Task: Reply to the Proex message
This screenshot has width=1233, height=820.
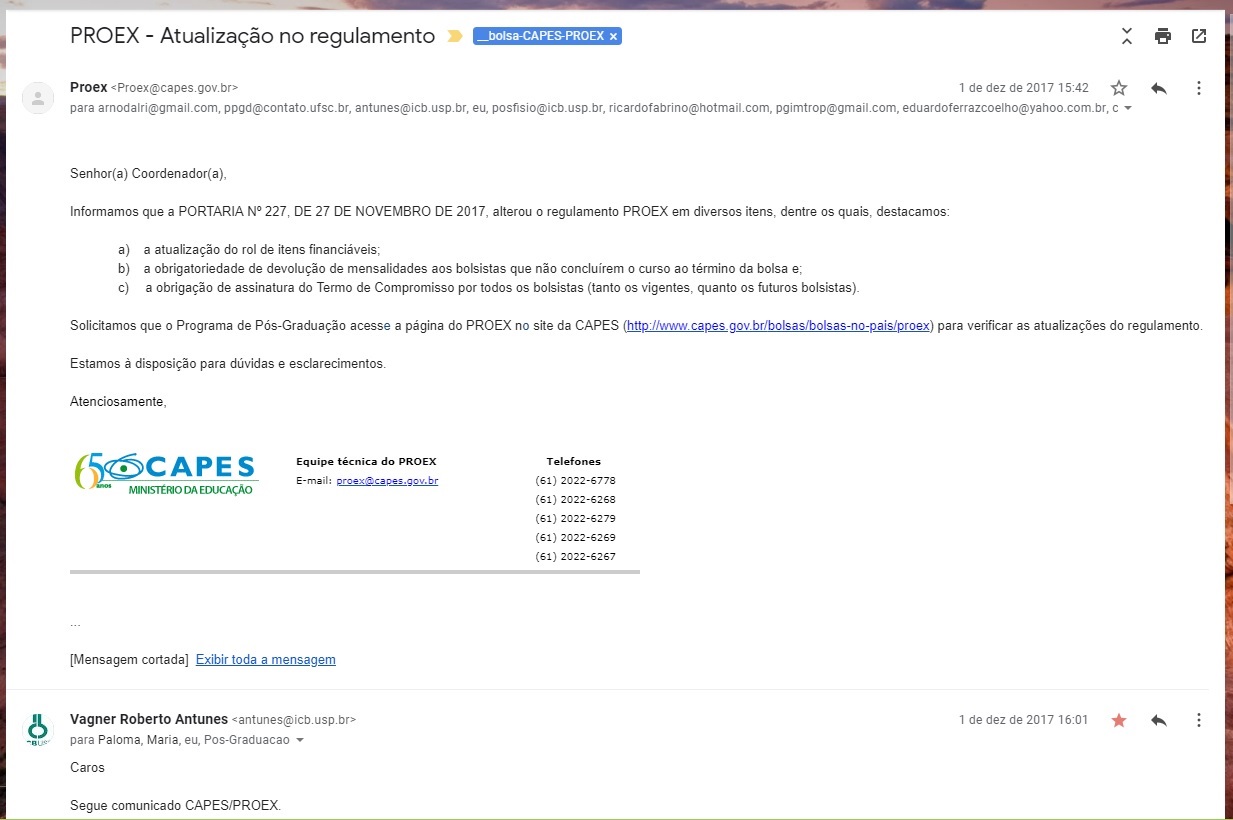Action: click(1159, 88)
